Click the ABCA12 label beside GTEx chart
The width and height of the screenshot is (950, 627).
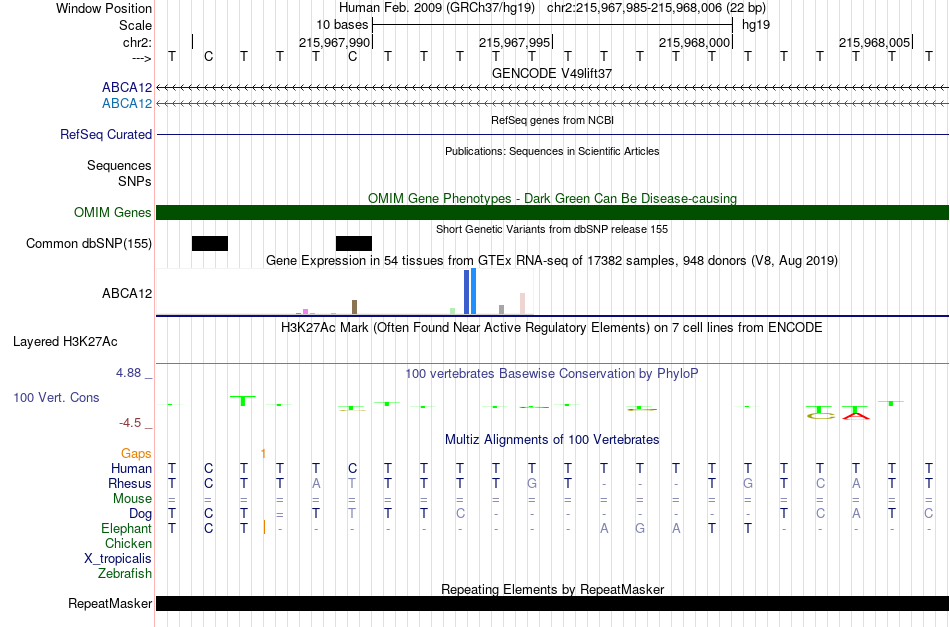point(127,293)
